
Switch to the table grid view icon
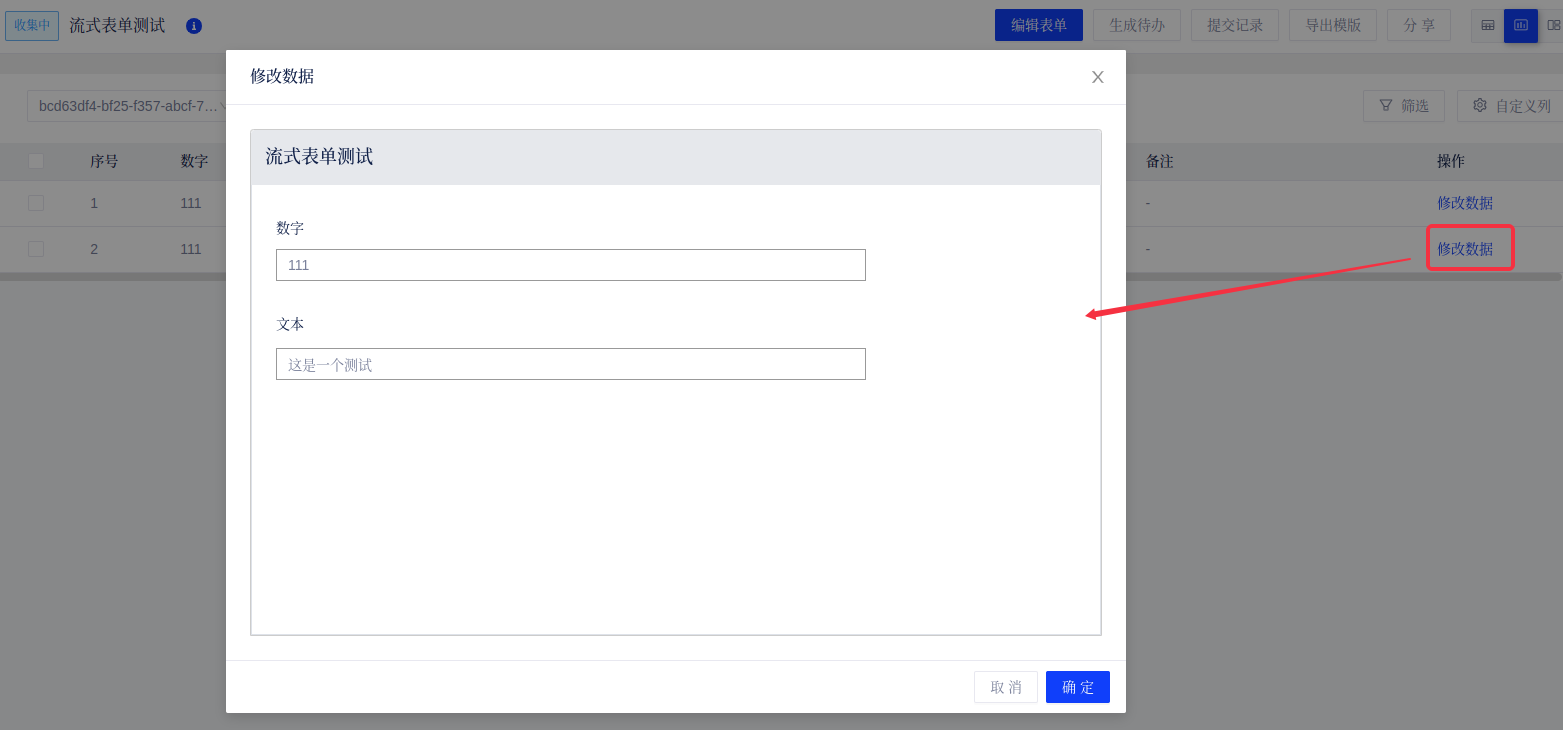pyautogui.click(x=1487, y=25)
